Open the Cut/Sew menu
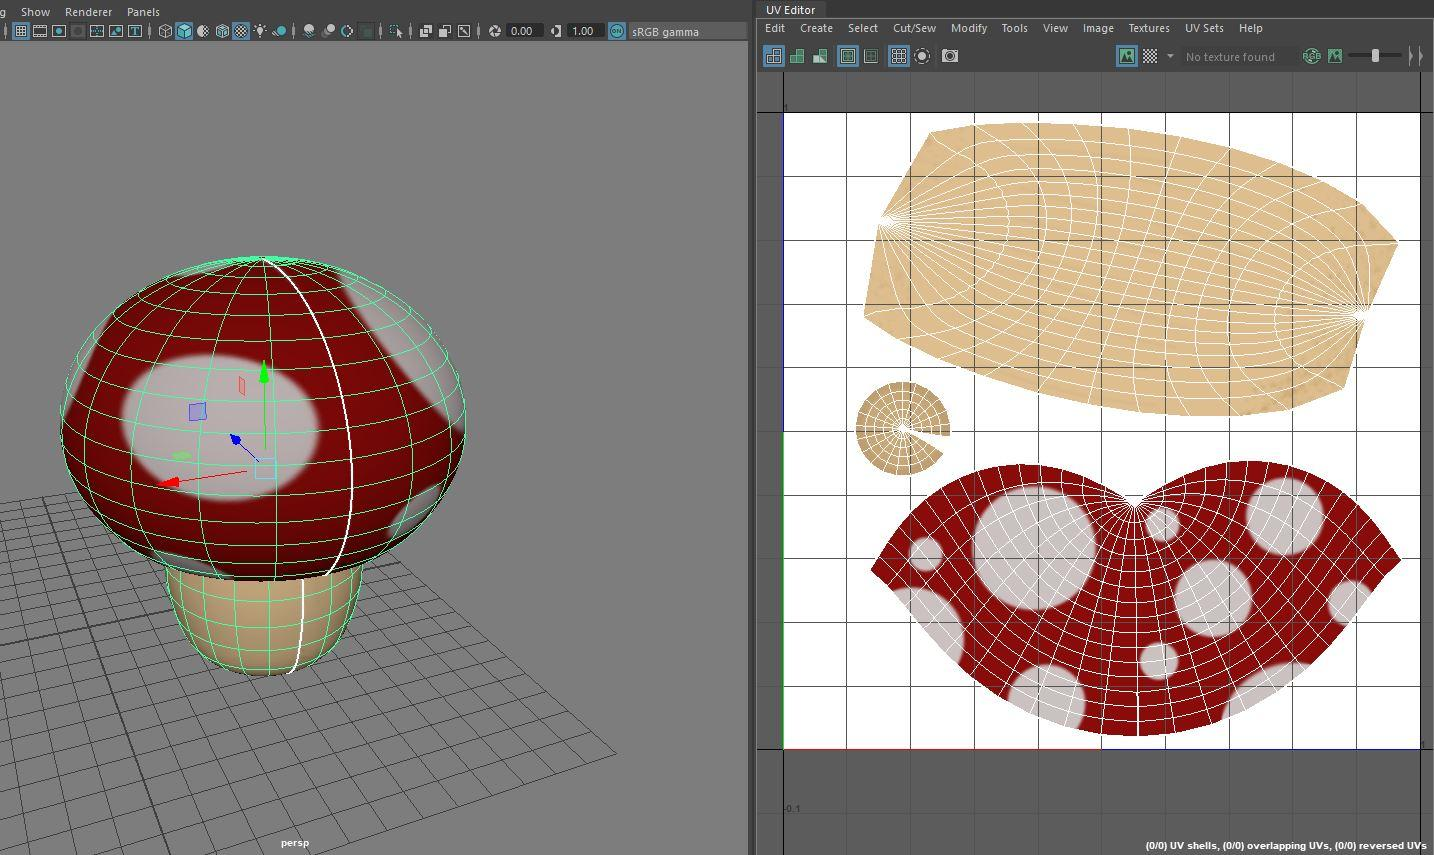Viewport: 1434px width, 855px height. (x=913, y=28)
